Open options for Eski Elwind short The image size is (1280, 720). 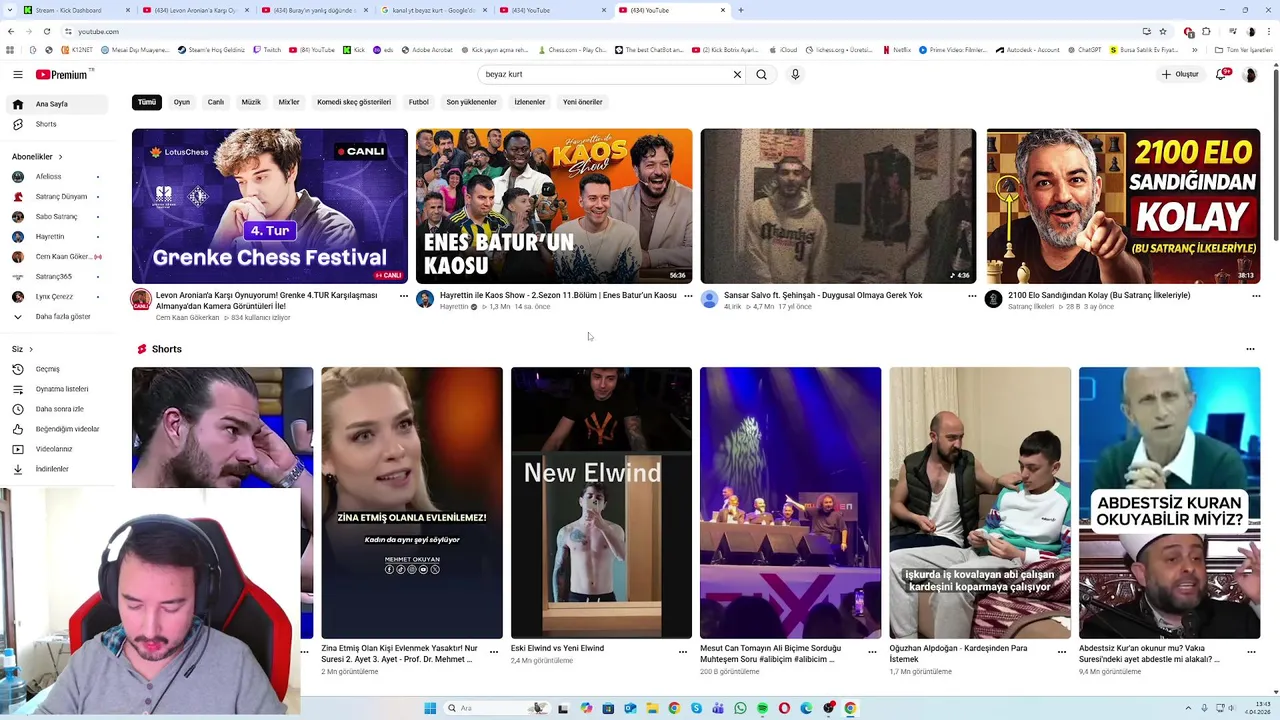click(x=683, y=652)
